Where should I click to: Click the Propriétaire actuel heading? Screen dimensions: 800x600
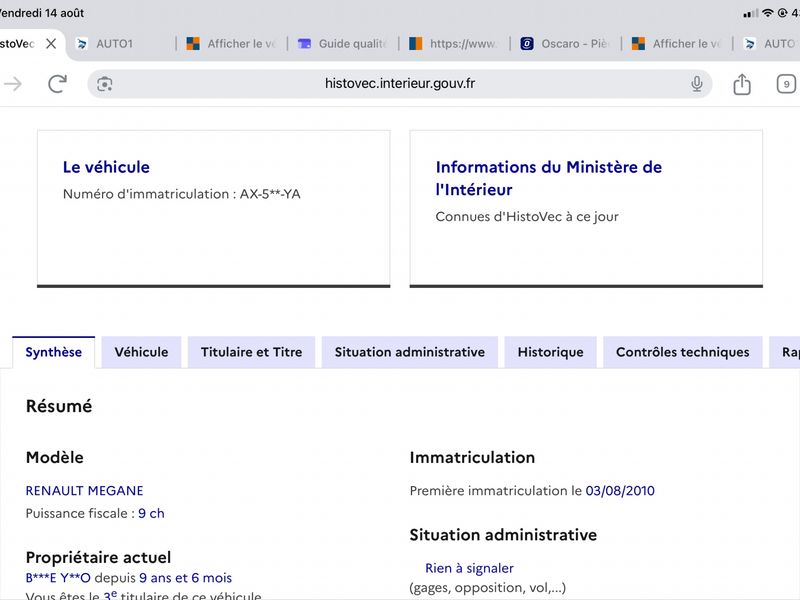pos(98,557)
